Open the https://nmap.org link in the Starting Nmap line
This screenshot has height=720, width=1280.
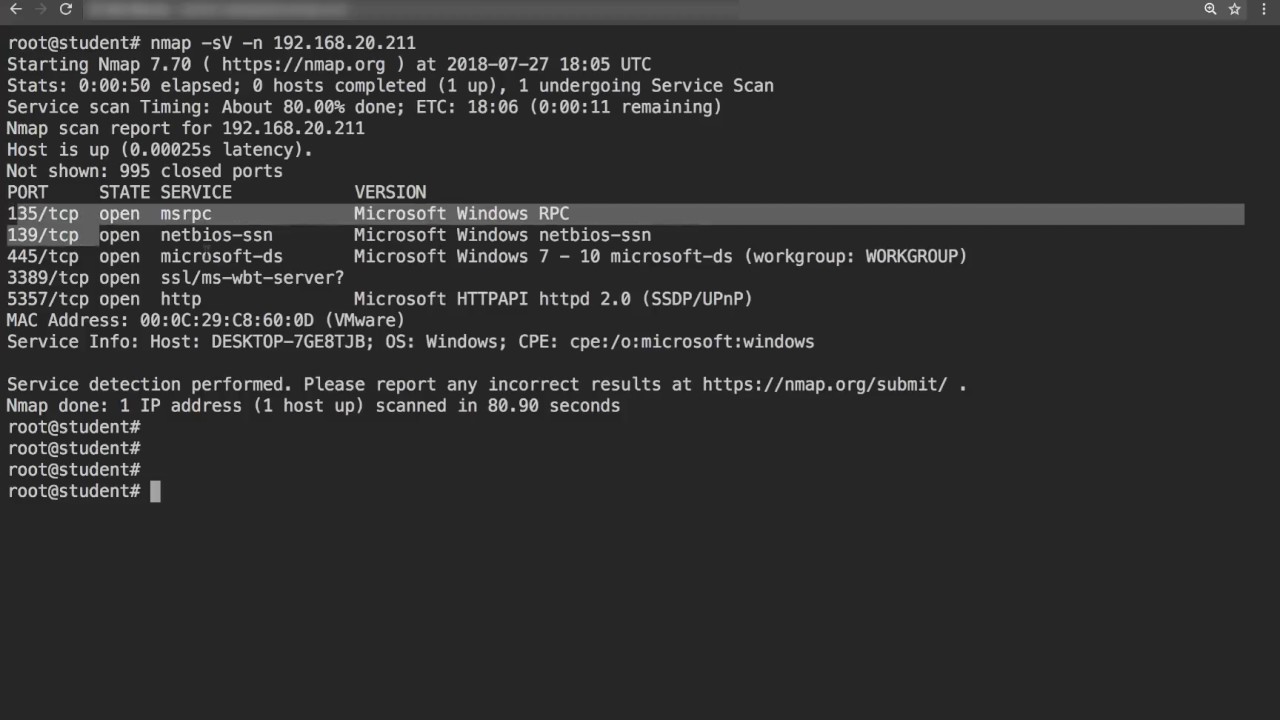click(x=303, y=64)
